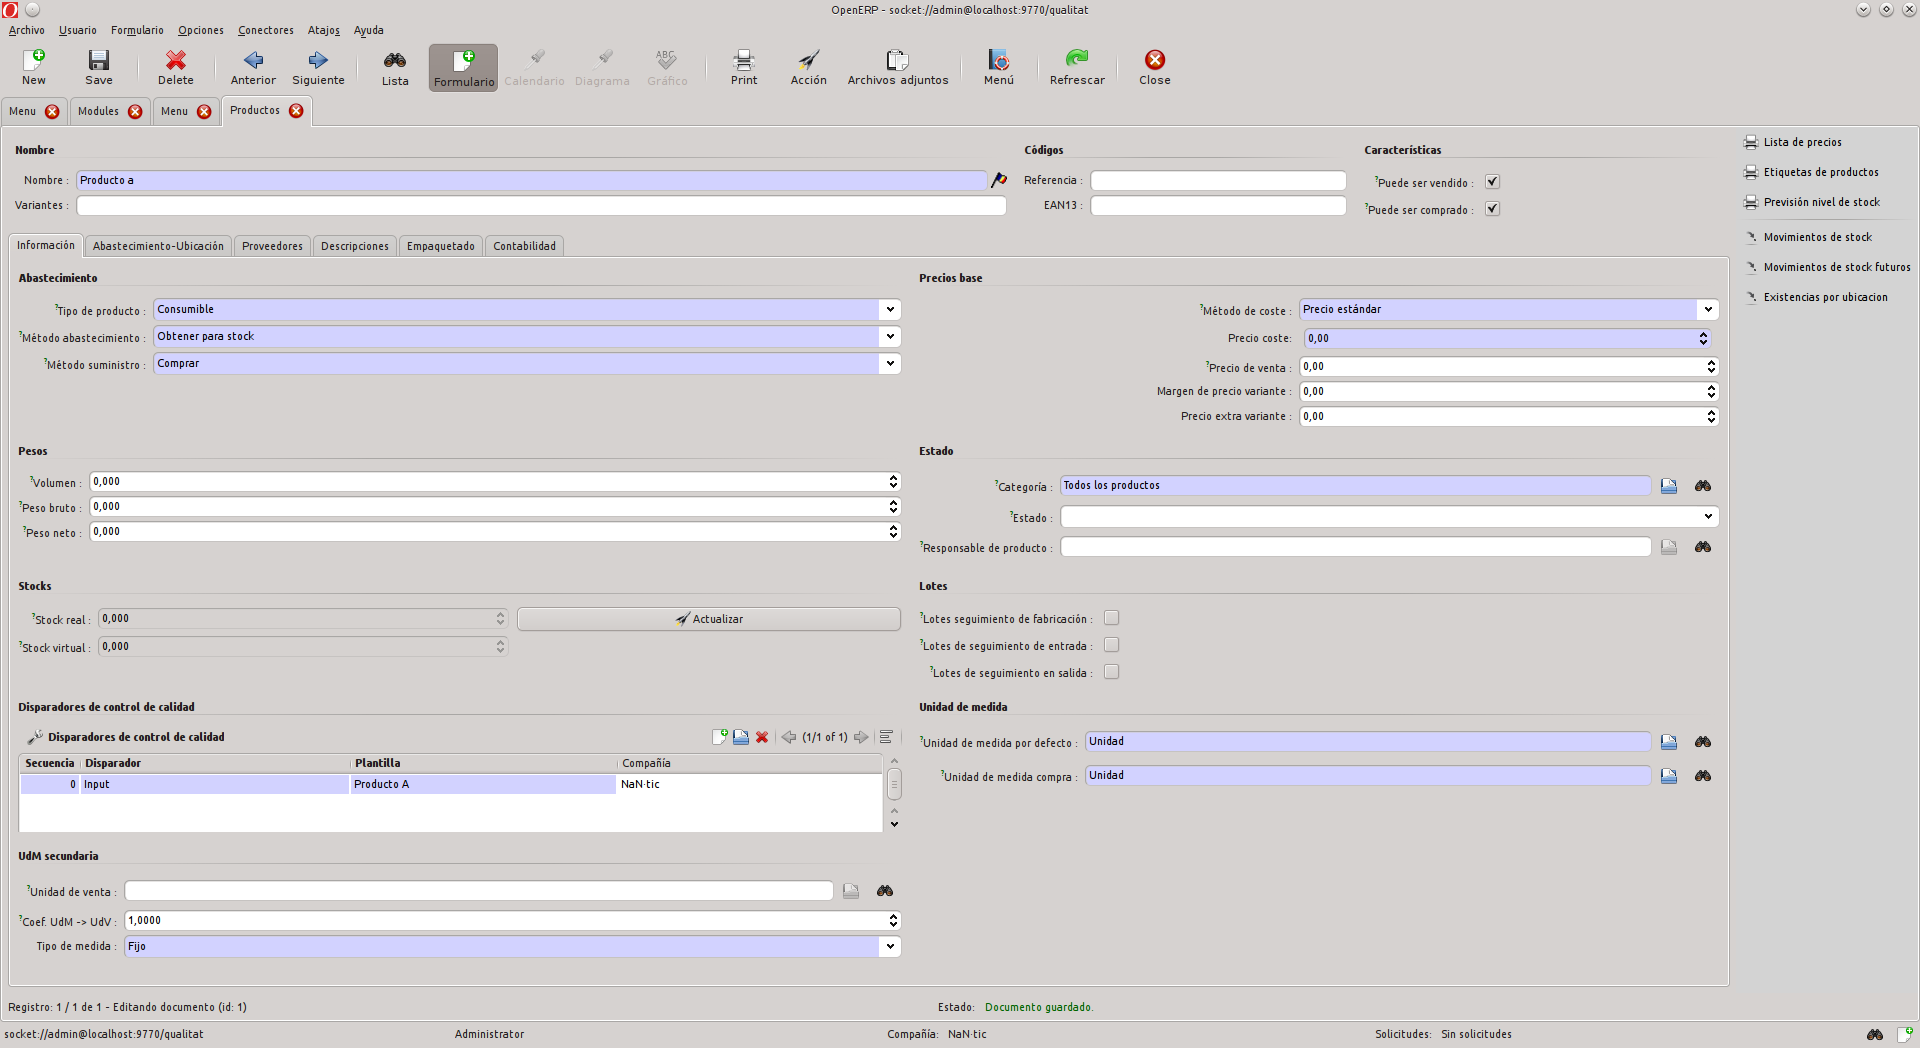
Task: Search Categoría with binoculars icon
Action: (x=1703, y=486)
